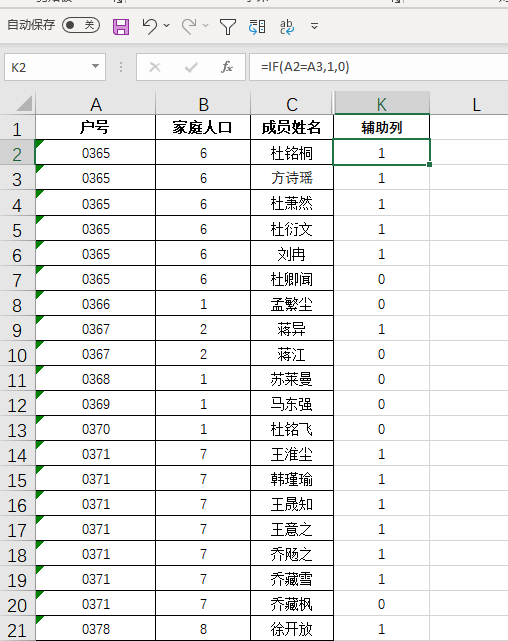Click the name cell 王意之

coord(292,529)
